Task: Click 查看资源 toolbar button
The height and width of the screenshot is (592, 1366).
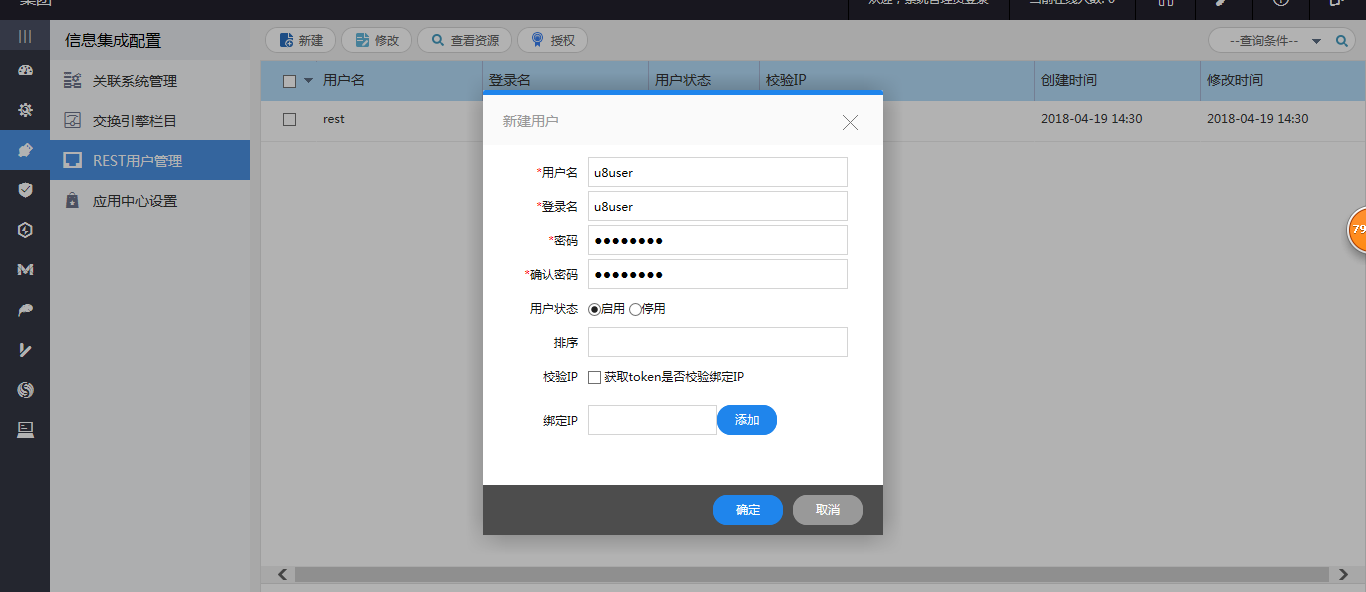Action: [465, 40]
